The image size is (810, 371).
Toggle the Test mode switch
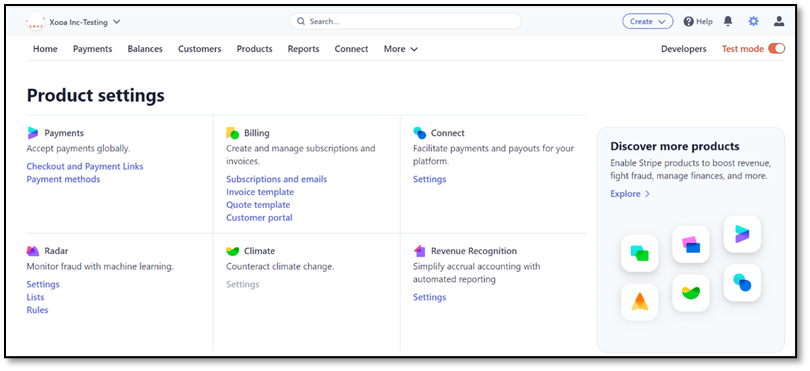point(776,49)
